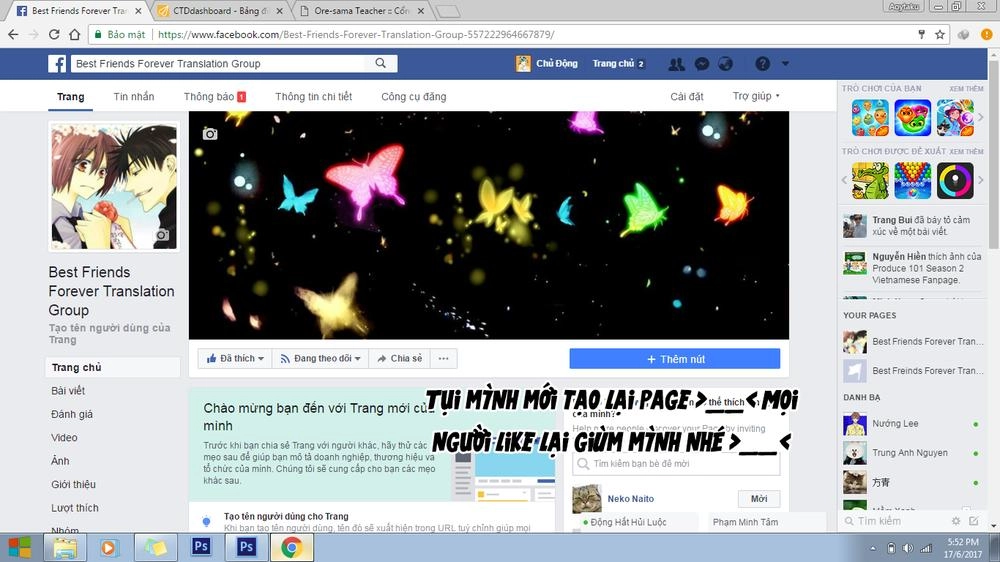Click the friend requests icon
Image resolution: width=1000 pixels, height=562 pixels.
click(x=677, y=63)
